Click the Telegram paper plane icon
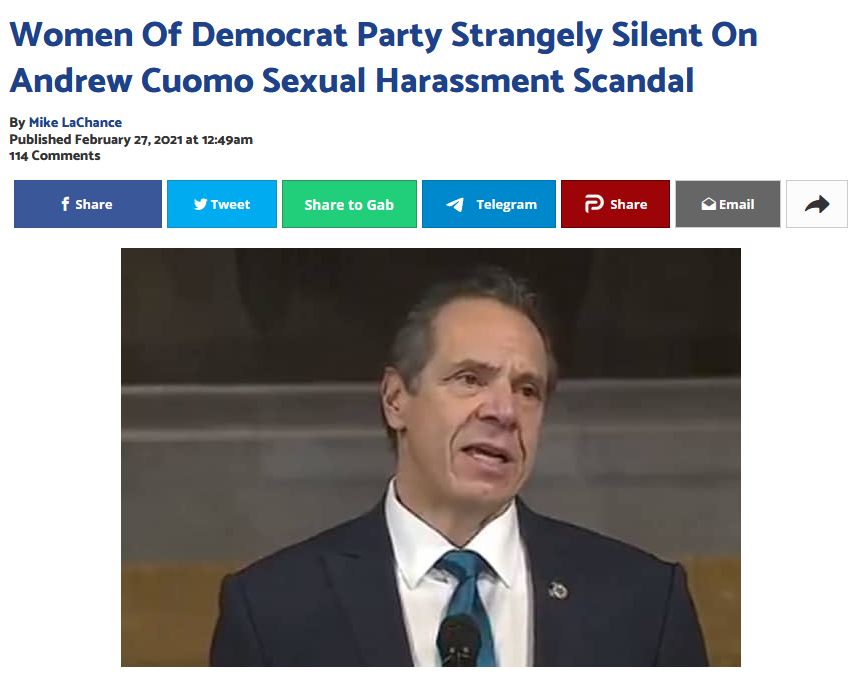 point(455,204)
